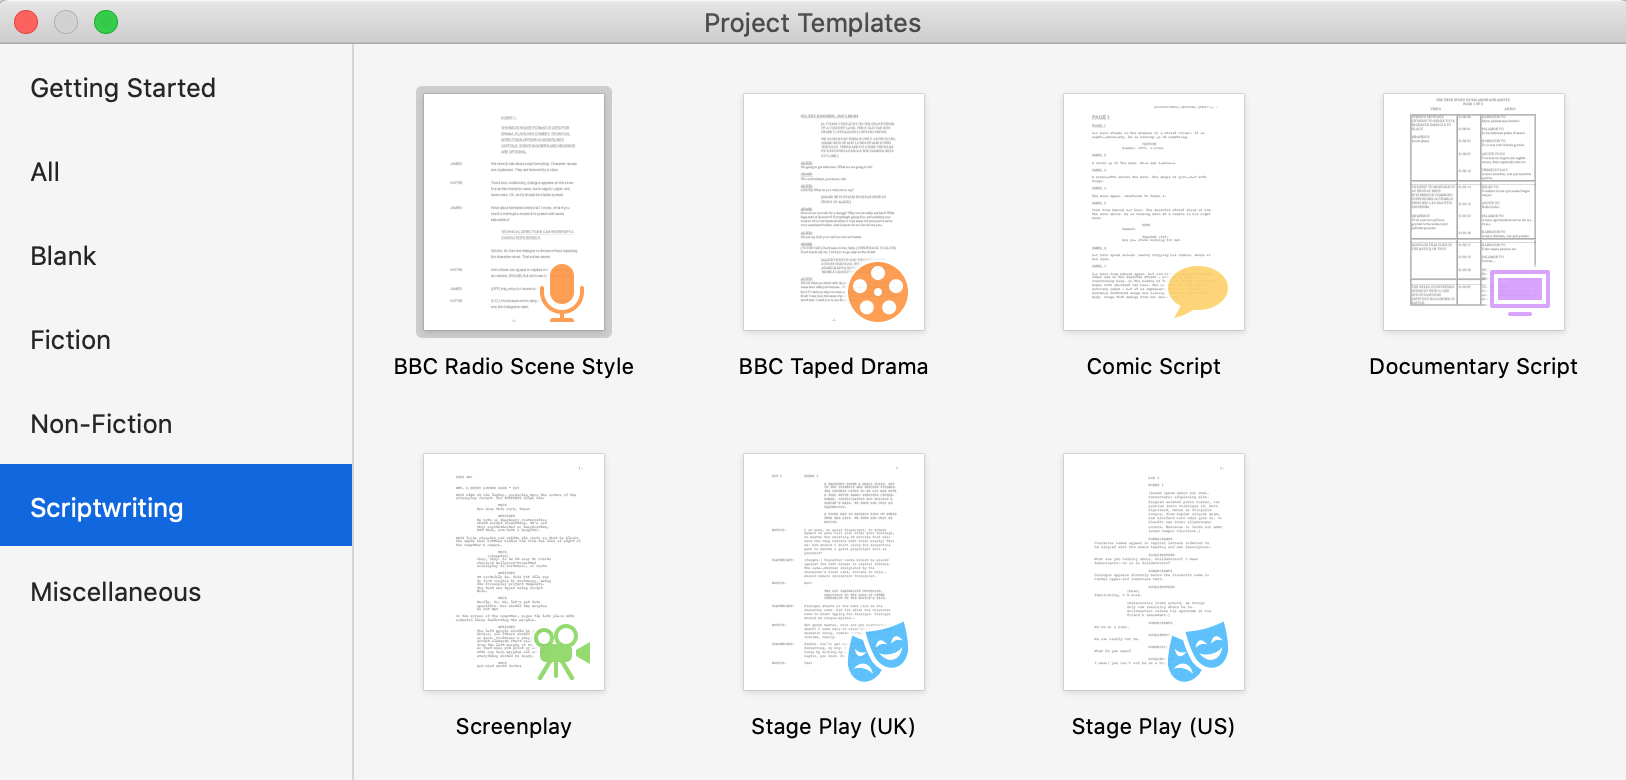Viewport: 1626px width, 780px height.
Task: Select the Documentary Script template thumbnail
Action: (1474, 212)
